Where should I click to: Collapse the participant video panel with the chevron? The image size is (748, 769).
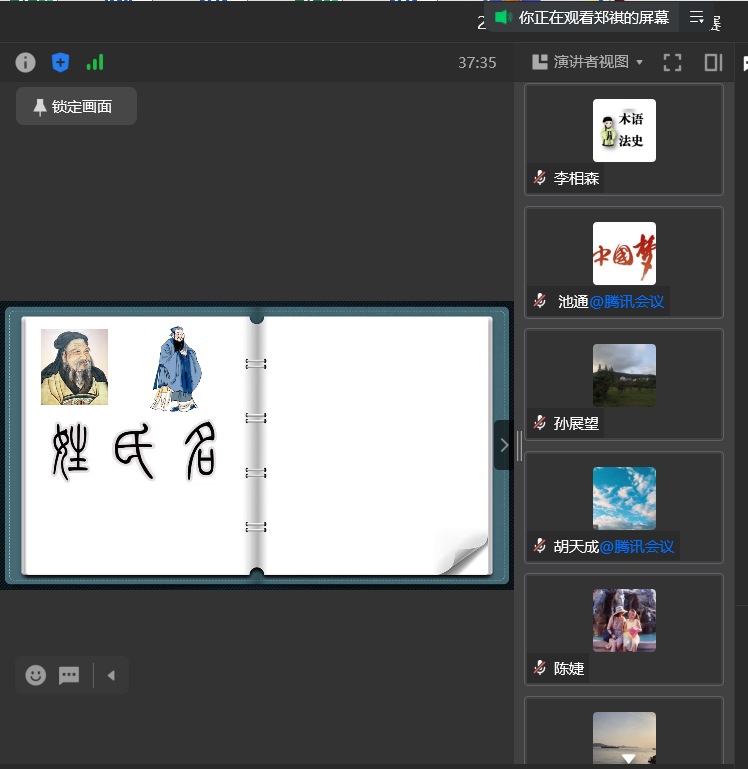tap(504, 445)
